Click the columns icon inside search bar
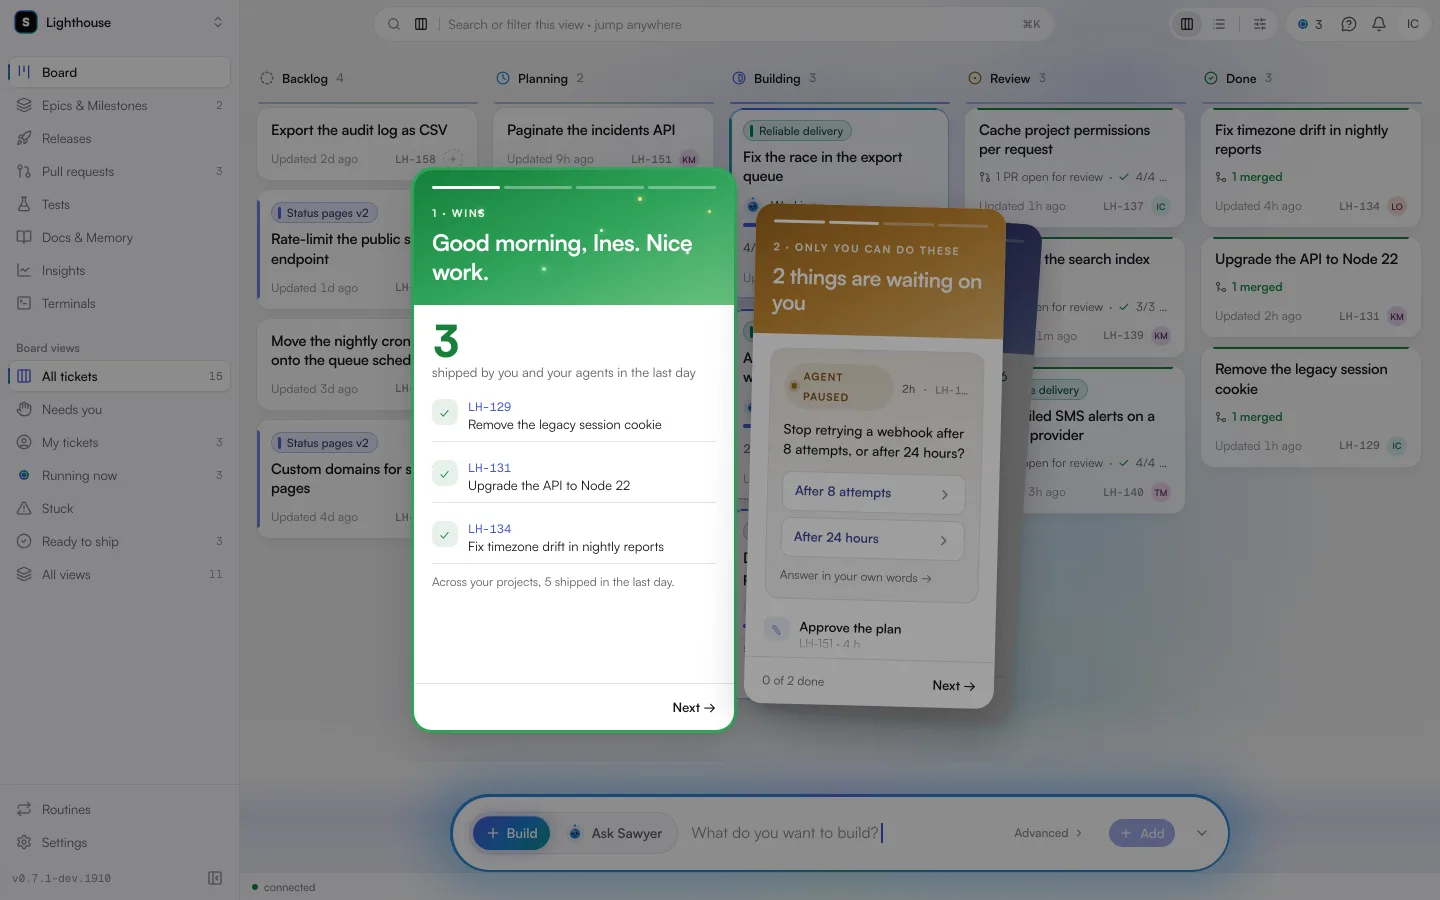The height and width of the screenshot is (900, 1440). click(x=421, y=24)
